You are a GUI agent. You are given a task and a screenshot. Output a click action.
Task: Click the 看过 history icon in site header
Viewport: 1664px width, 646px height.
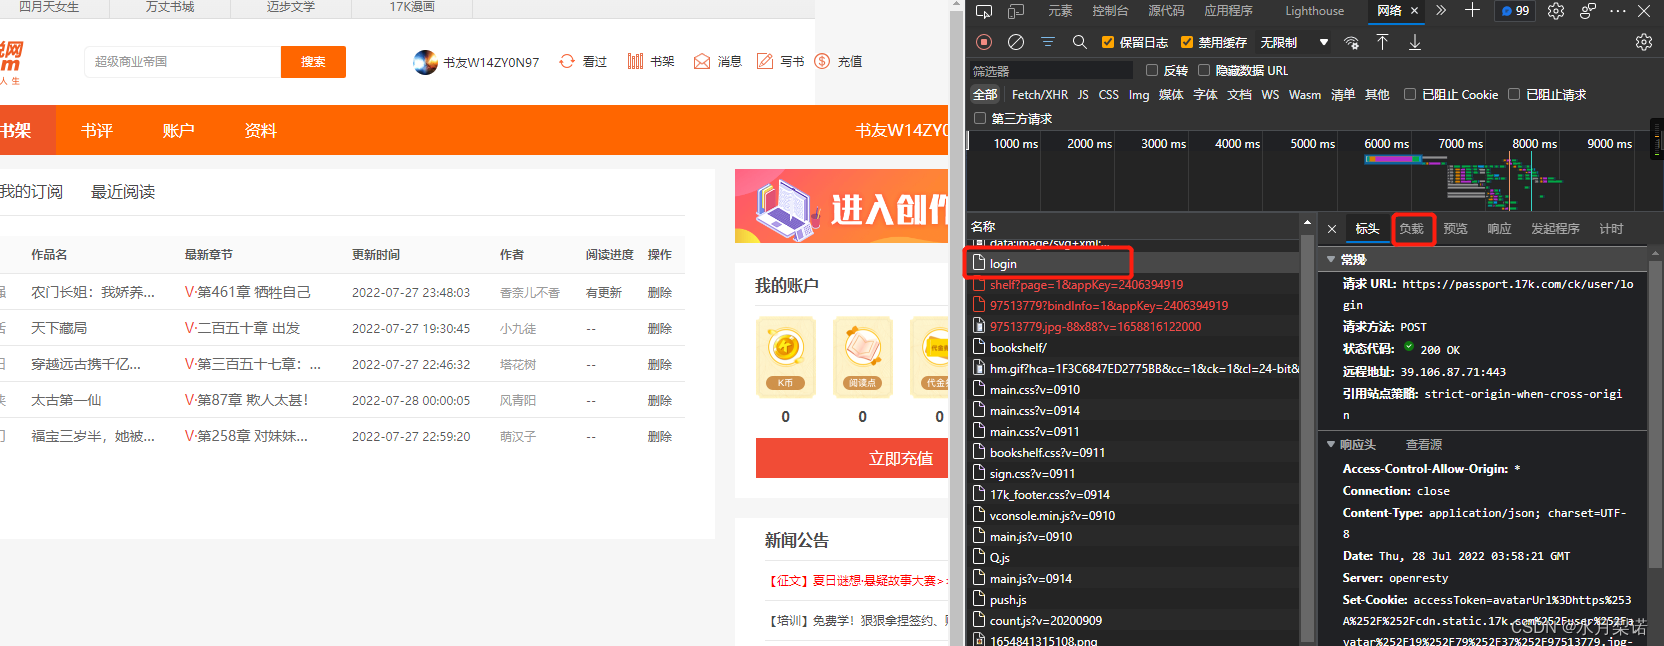567,61
